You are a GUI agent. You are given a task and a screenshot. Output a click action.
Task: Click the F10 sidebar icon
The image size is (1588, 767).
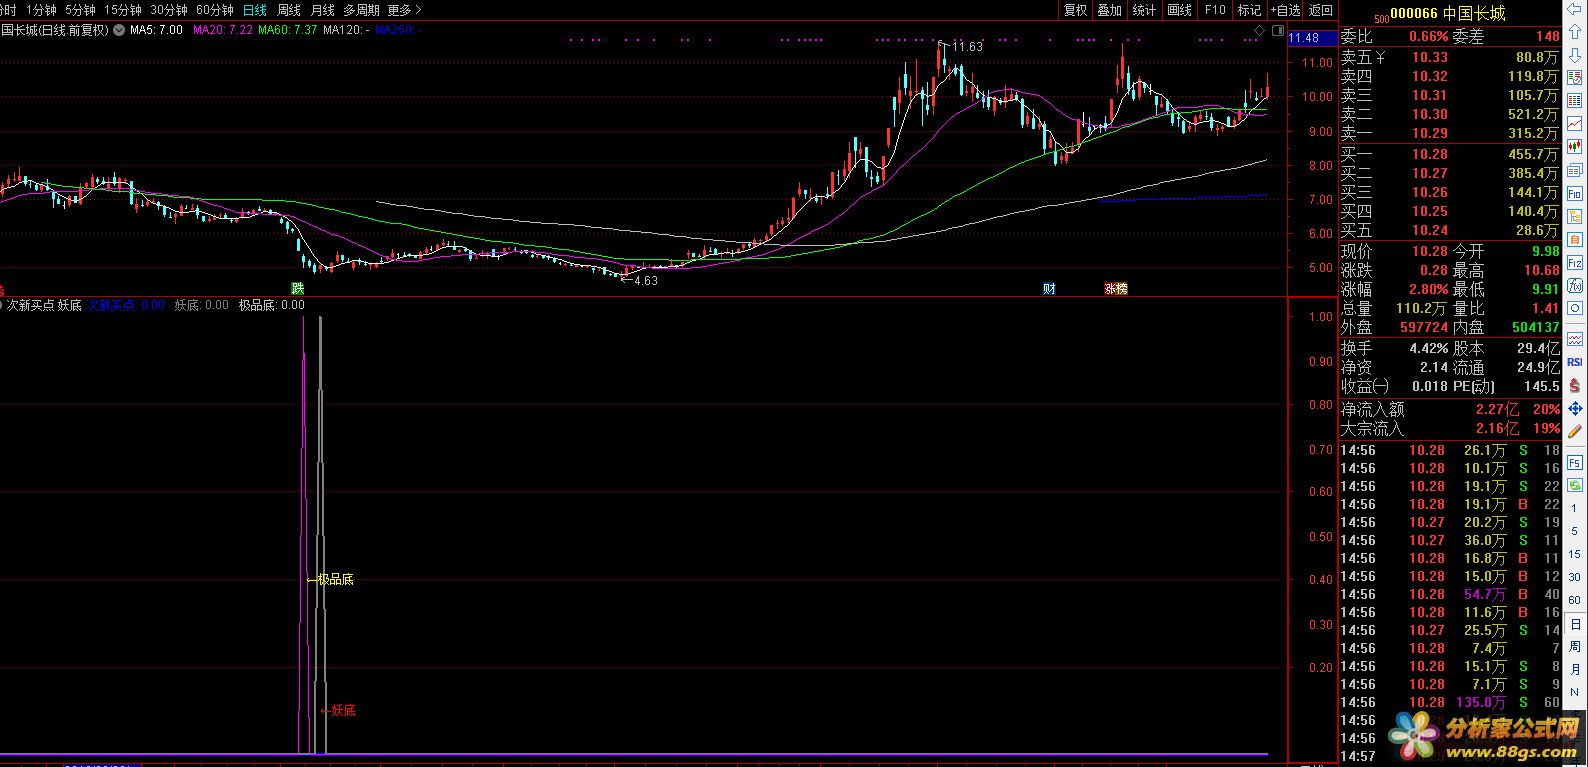pyautogui.click(x=1574, y=193)
